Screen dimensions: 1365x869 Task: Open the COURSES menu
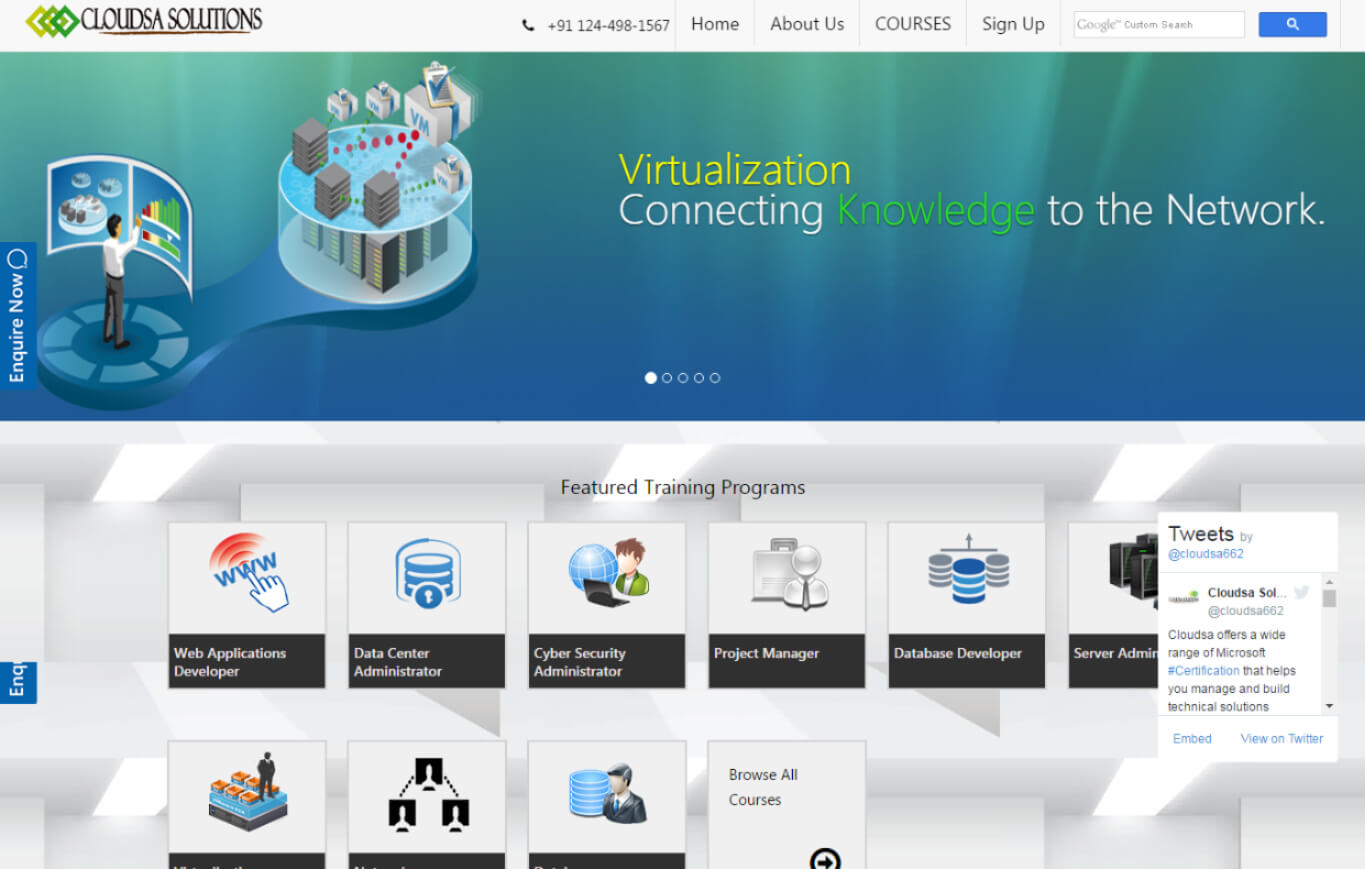[x=912, y=24]
